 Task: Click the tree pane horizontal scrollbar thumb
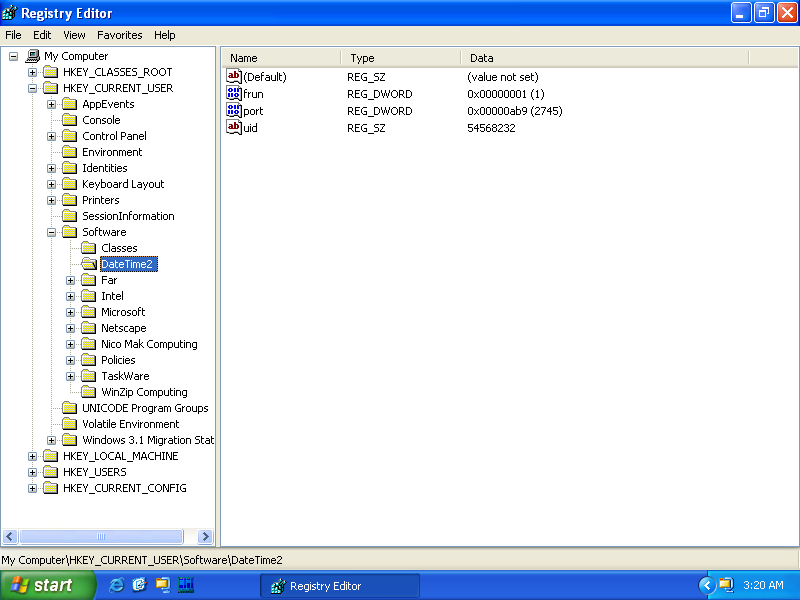(101, 536)
